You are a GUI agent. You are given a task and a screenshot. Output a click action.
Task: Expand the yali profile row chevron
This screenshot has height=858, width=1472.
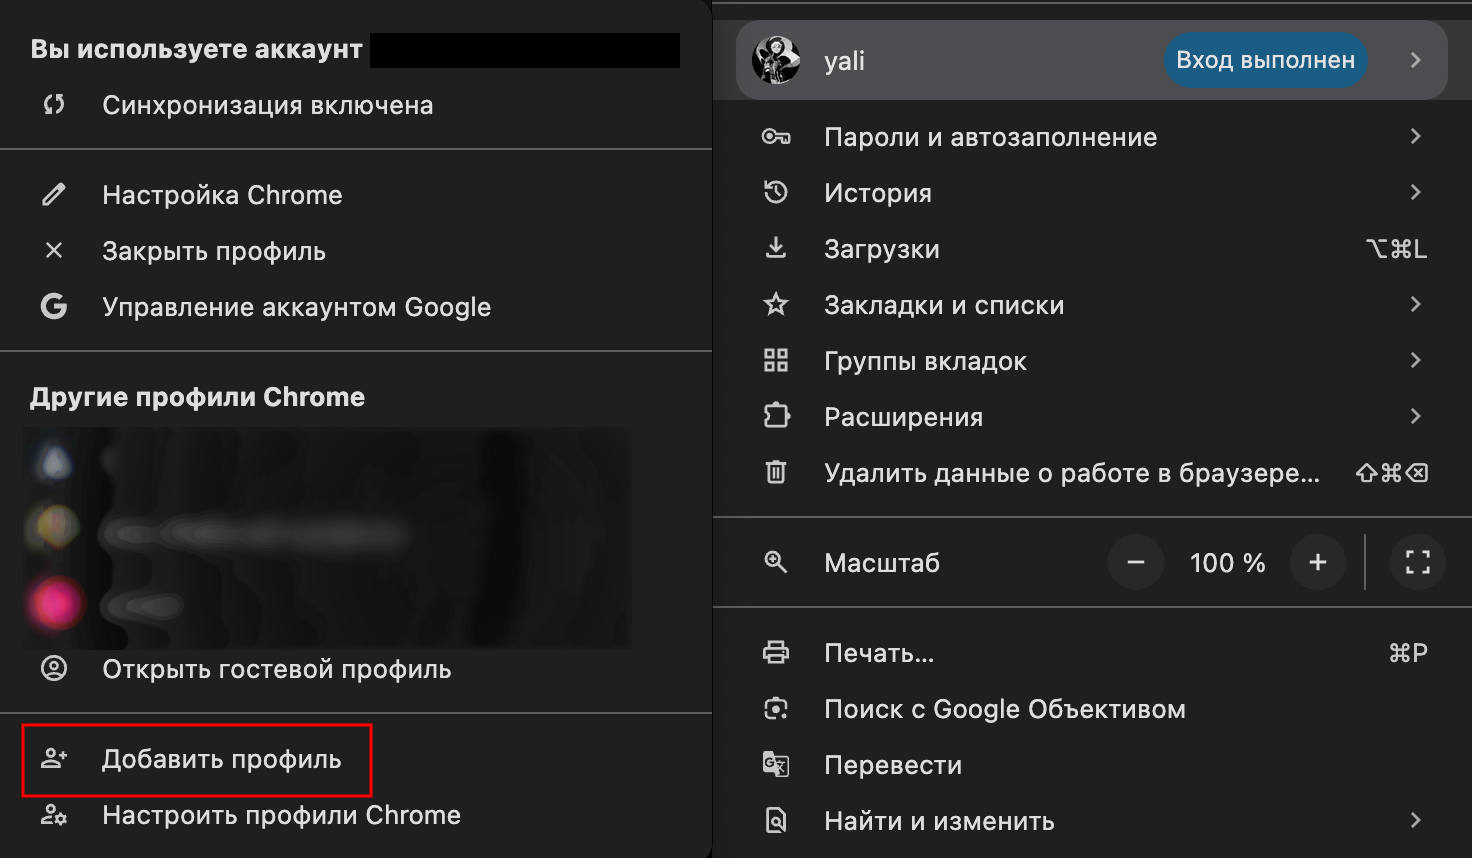[x=1415, y=60]
